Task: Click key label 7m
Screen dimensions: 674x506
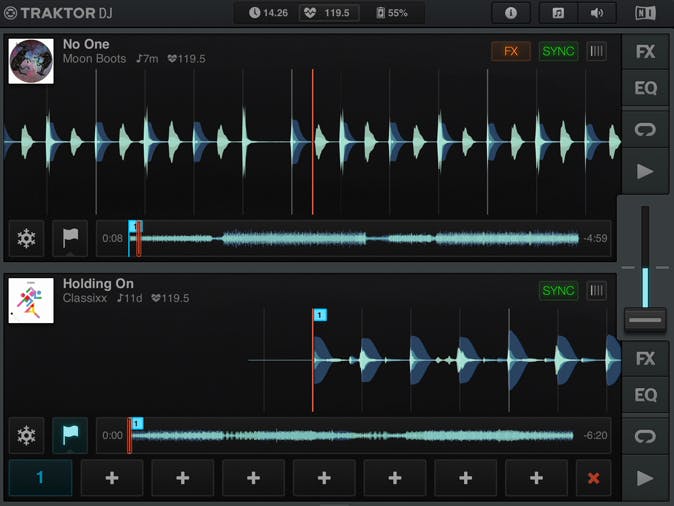Action: tap(147, 58)
